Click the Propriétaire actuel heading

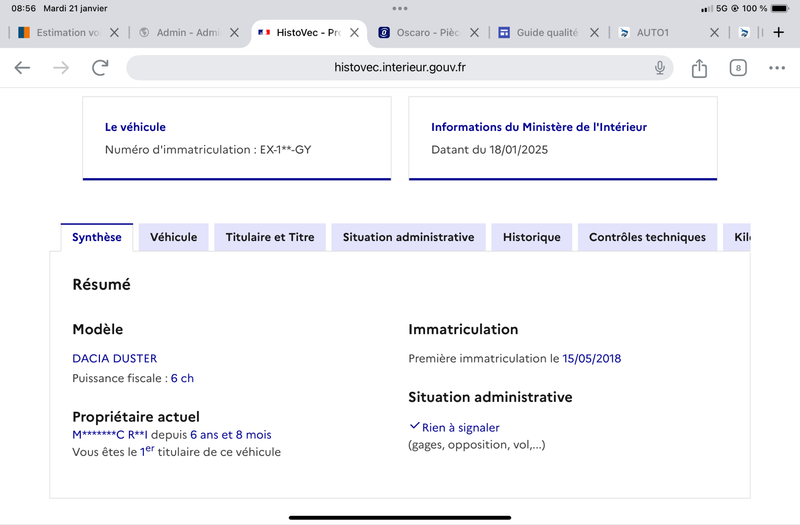click(x=136, y=417)
